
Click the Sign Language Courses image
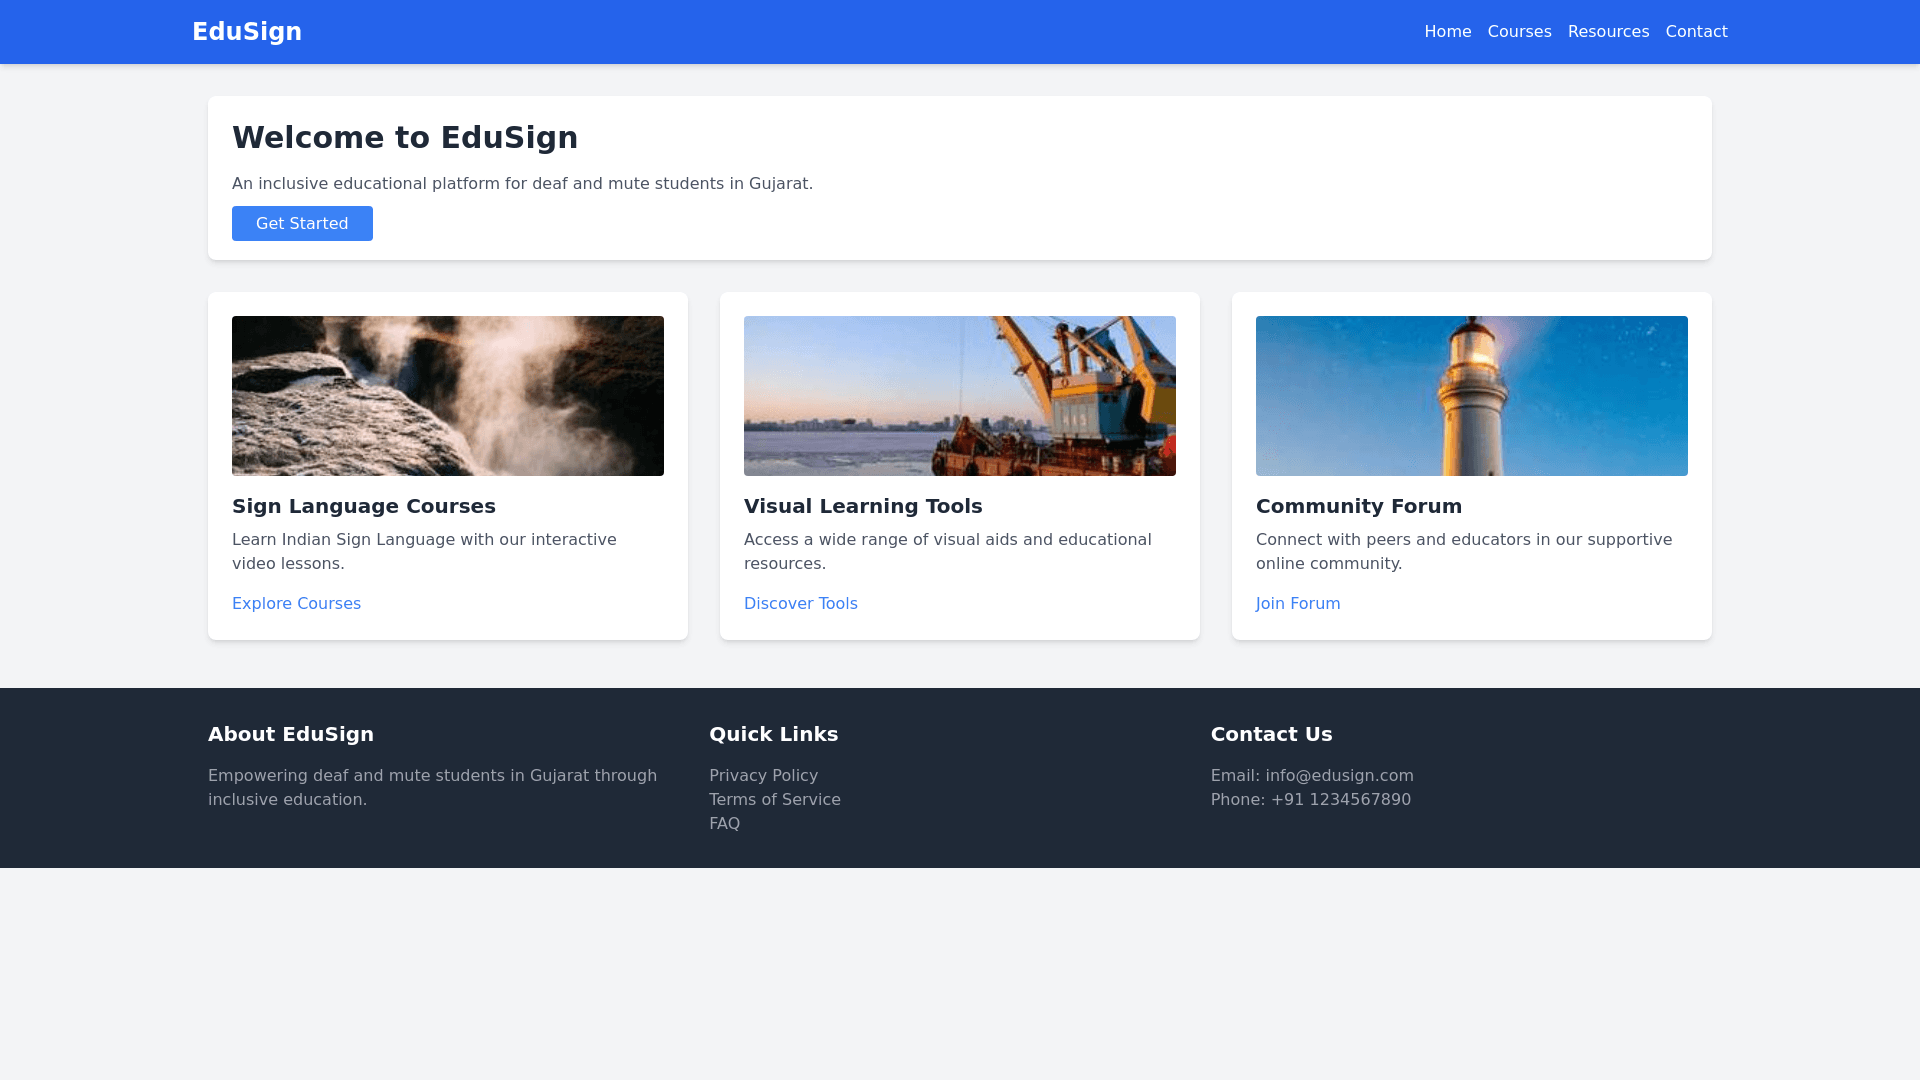448,396
